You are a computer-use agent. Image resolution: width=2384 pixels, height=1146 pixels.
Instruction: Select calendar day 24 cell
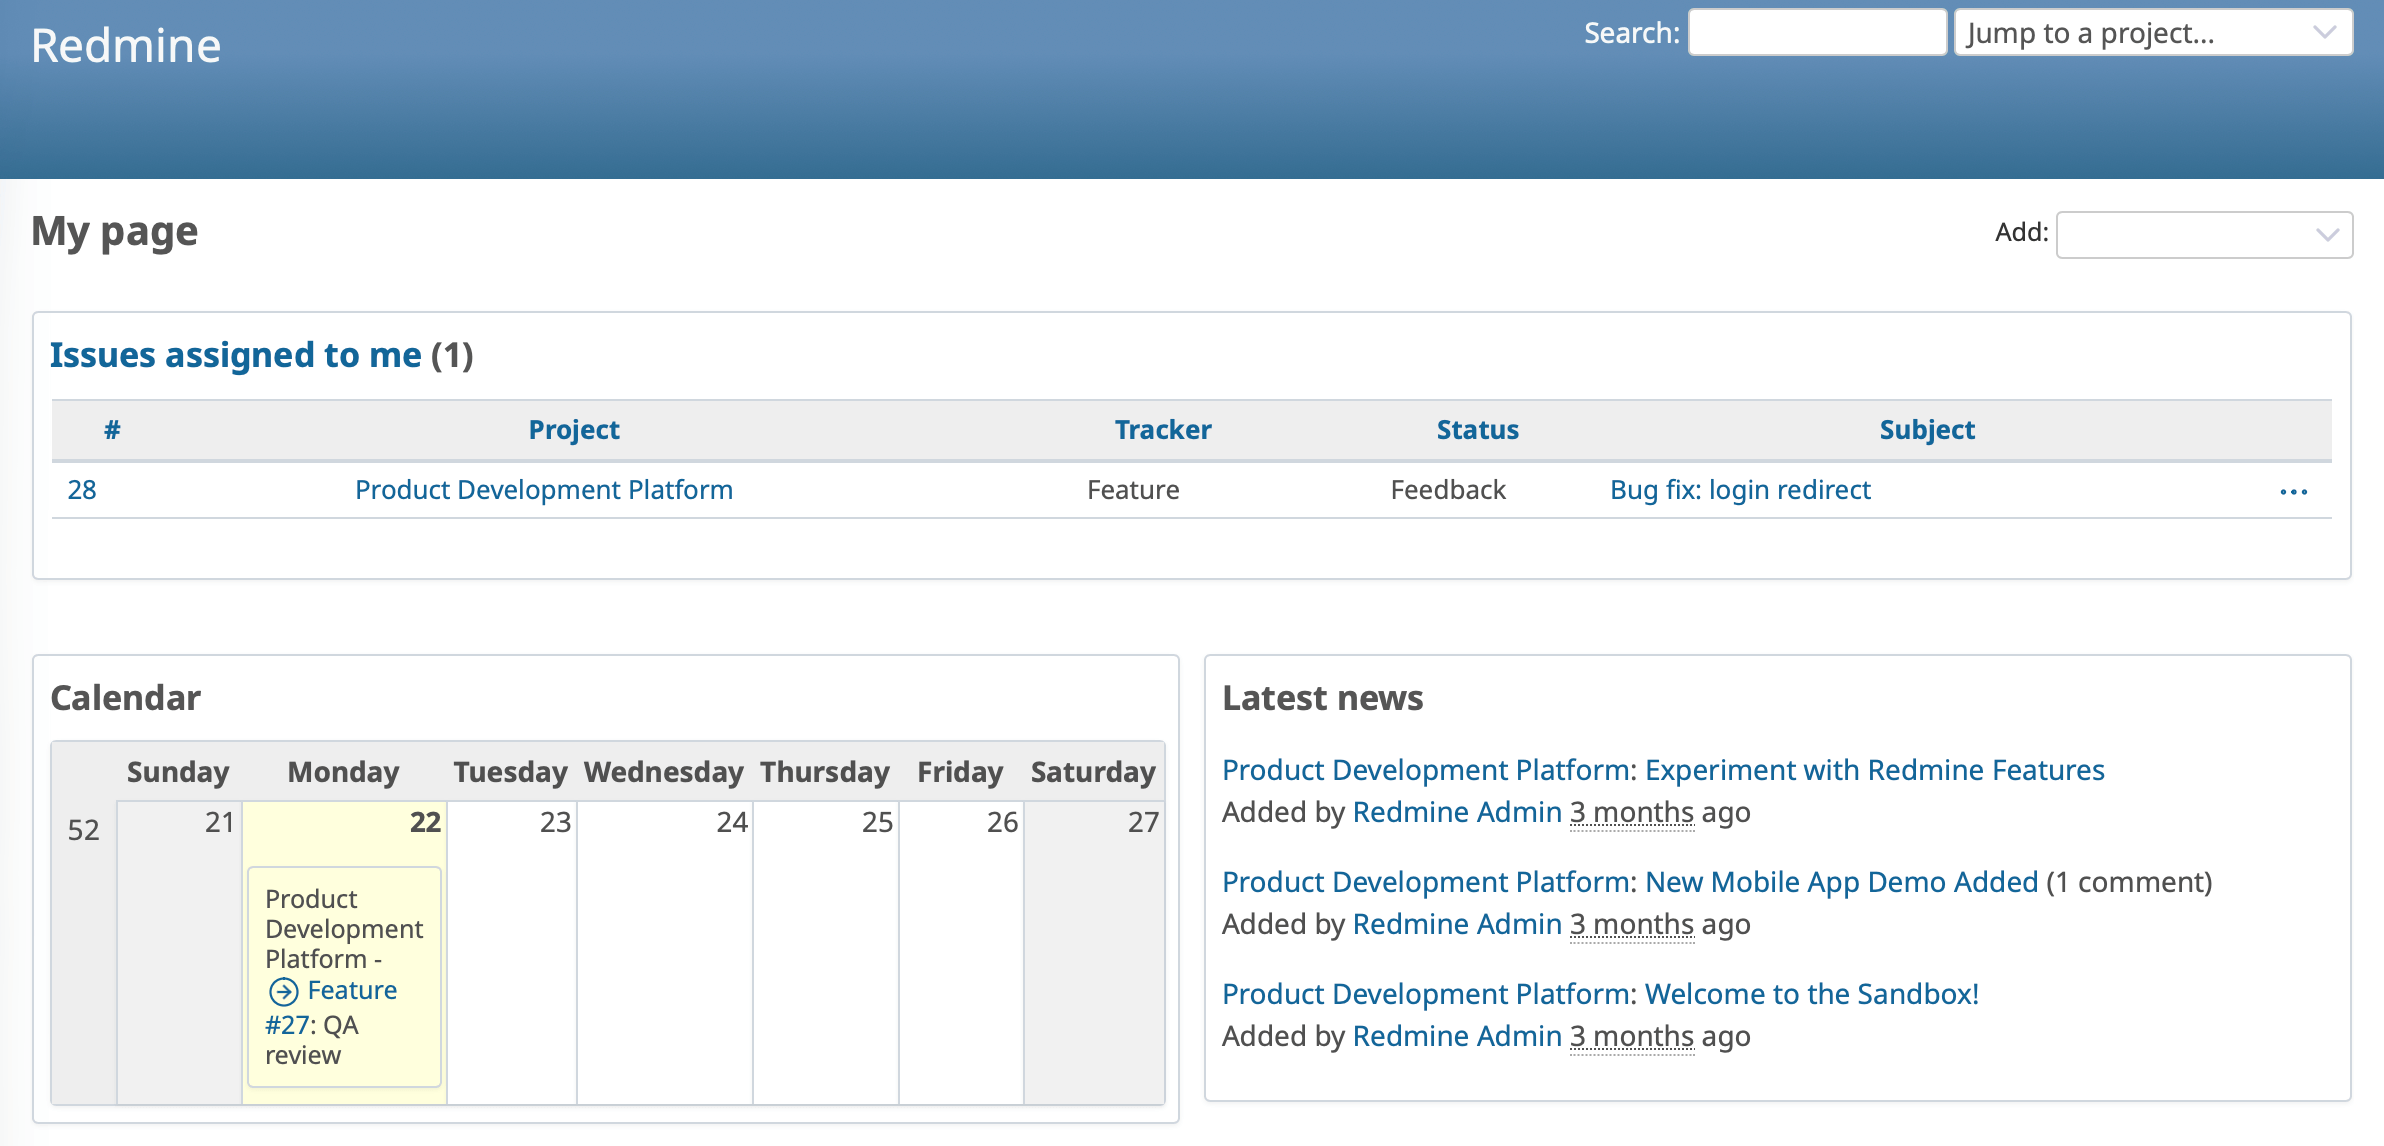665,950
